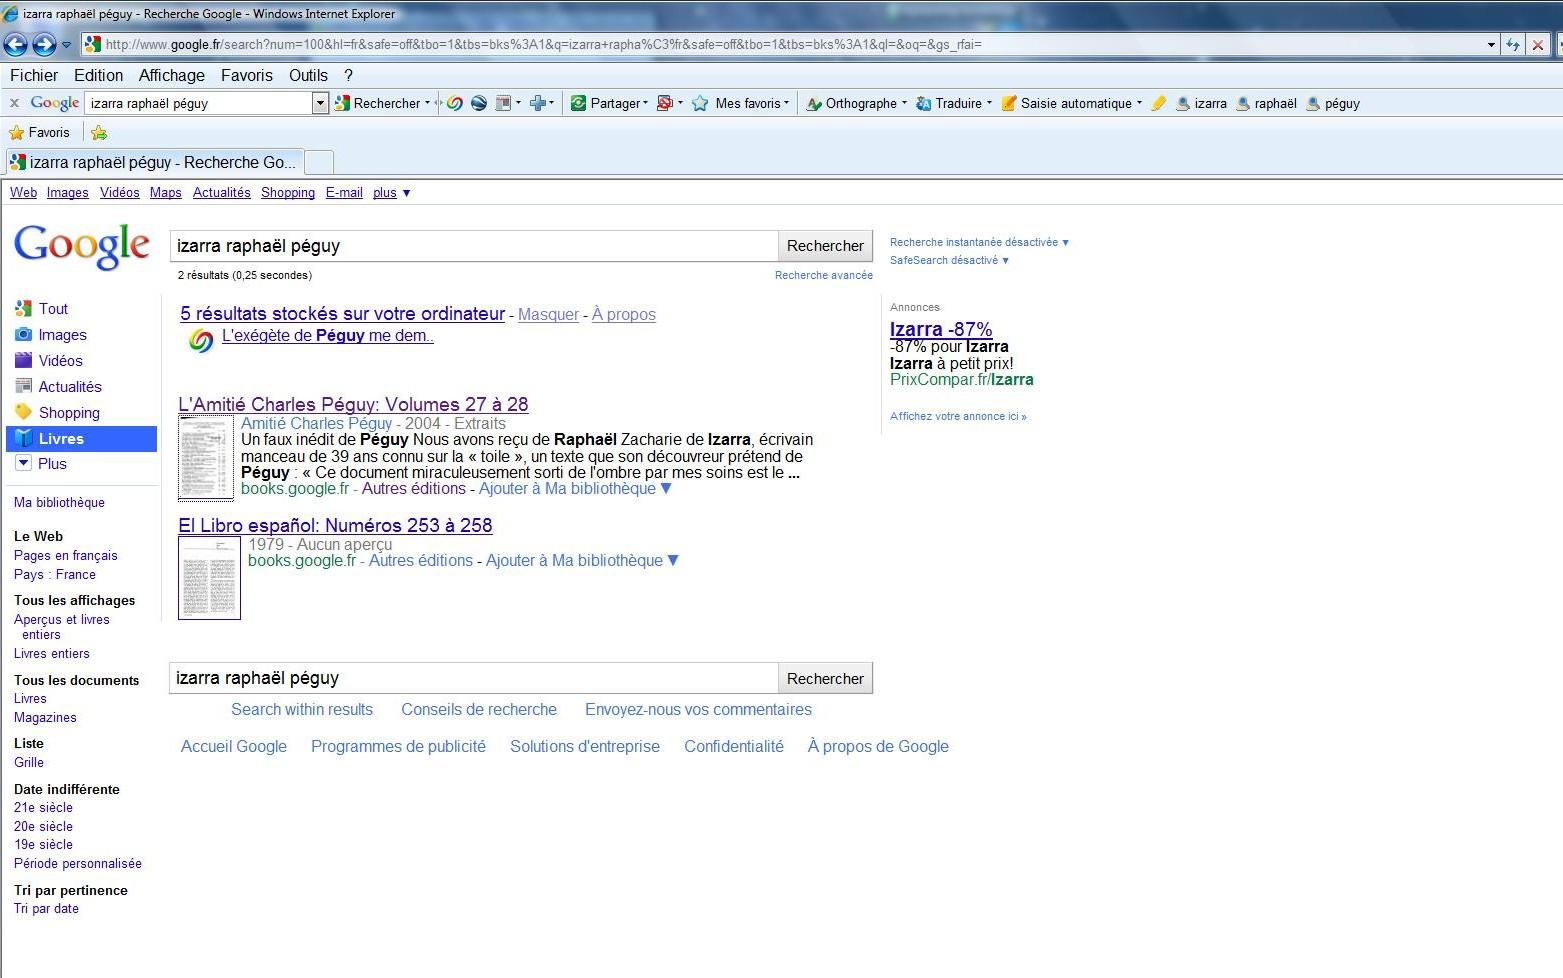Open the Traduire dropdown arrow
This screenshot has width=1563, height=978.
tap(989, 103)
